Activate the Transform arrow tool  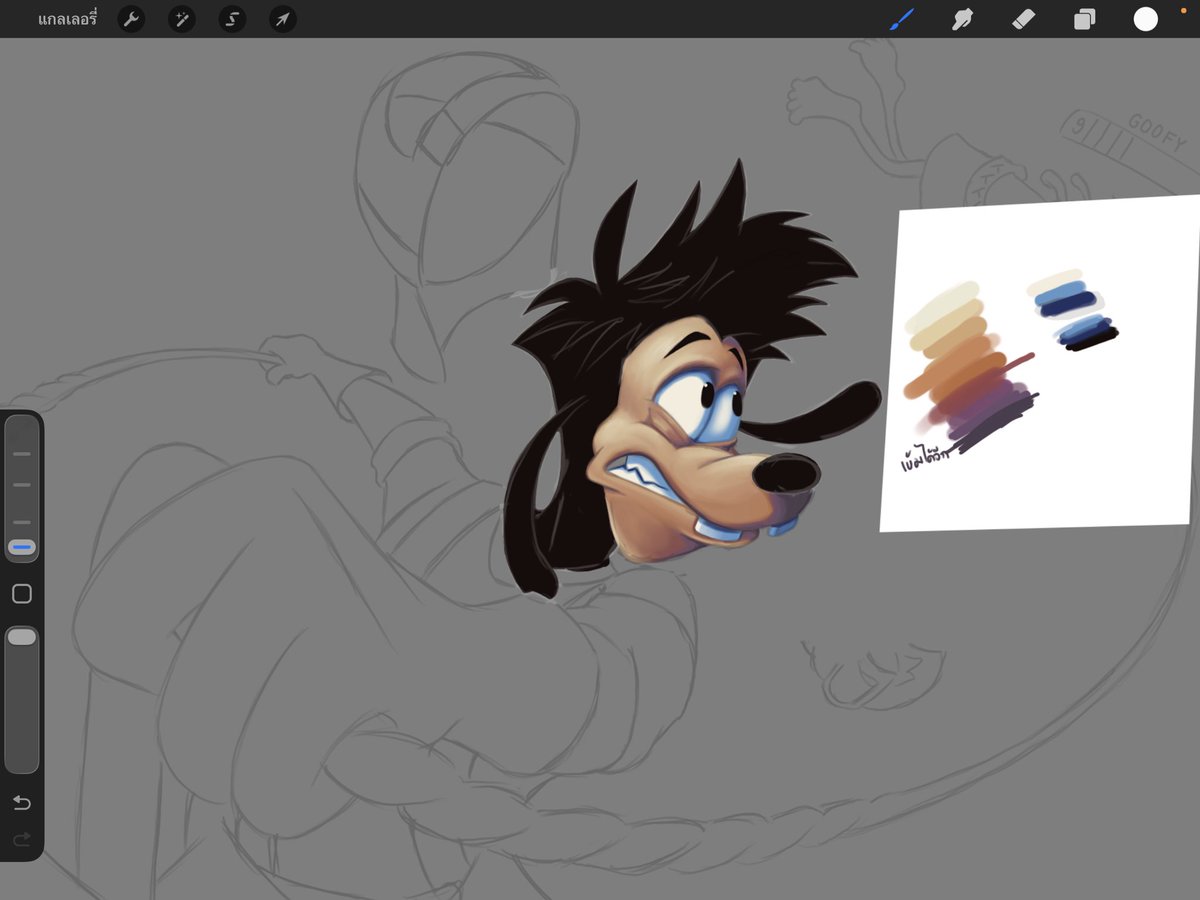(283, 19)
